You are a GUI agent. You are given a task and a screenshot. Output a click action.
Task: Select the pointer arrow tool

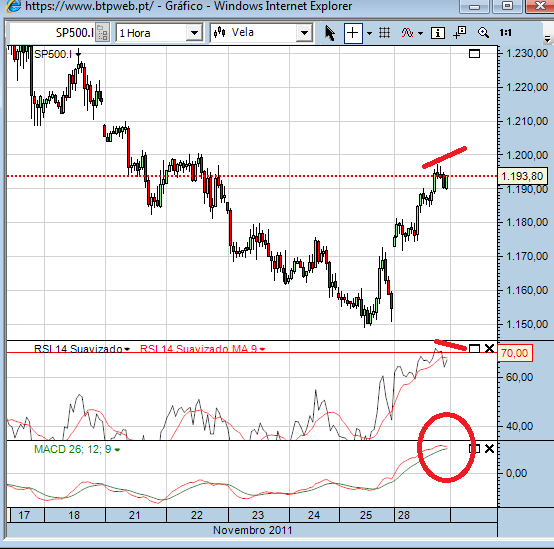(330, 33)
